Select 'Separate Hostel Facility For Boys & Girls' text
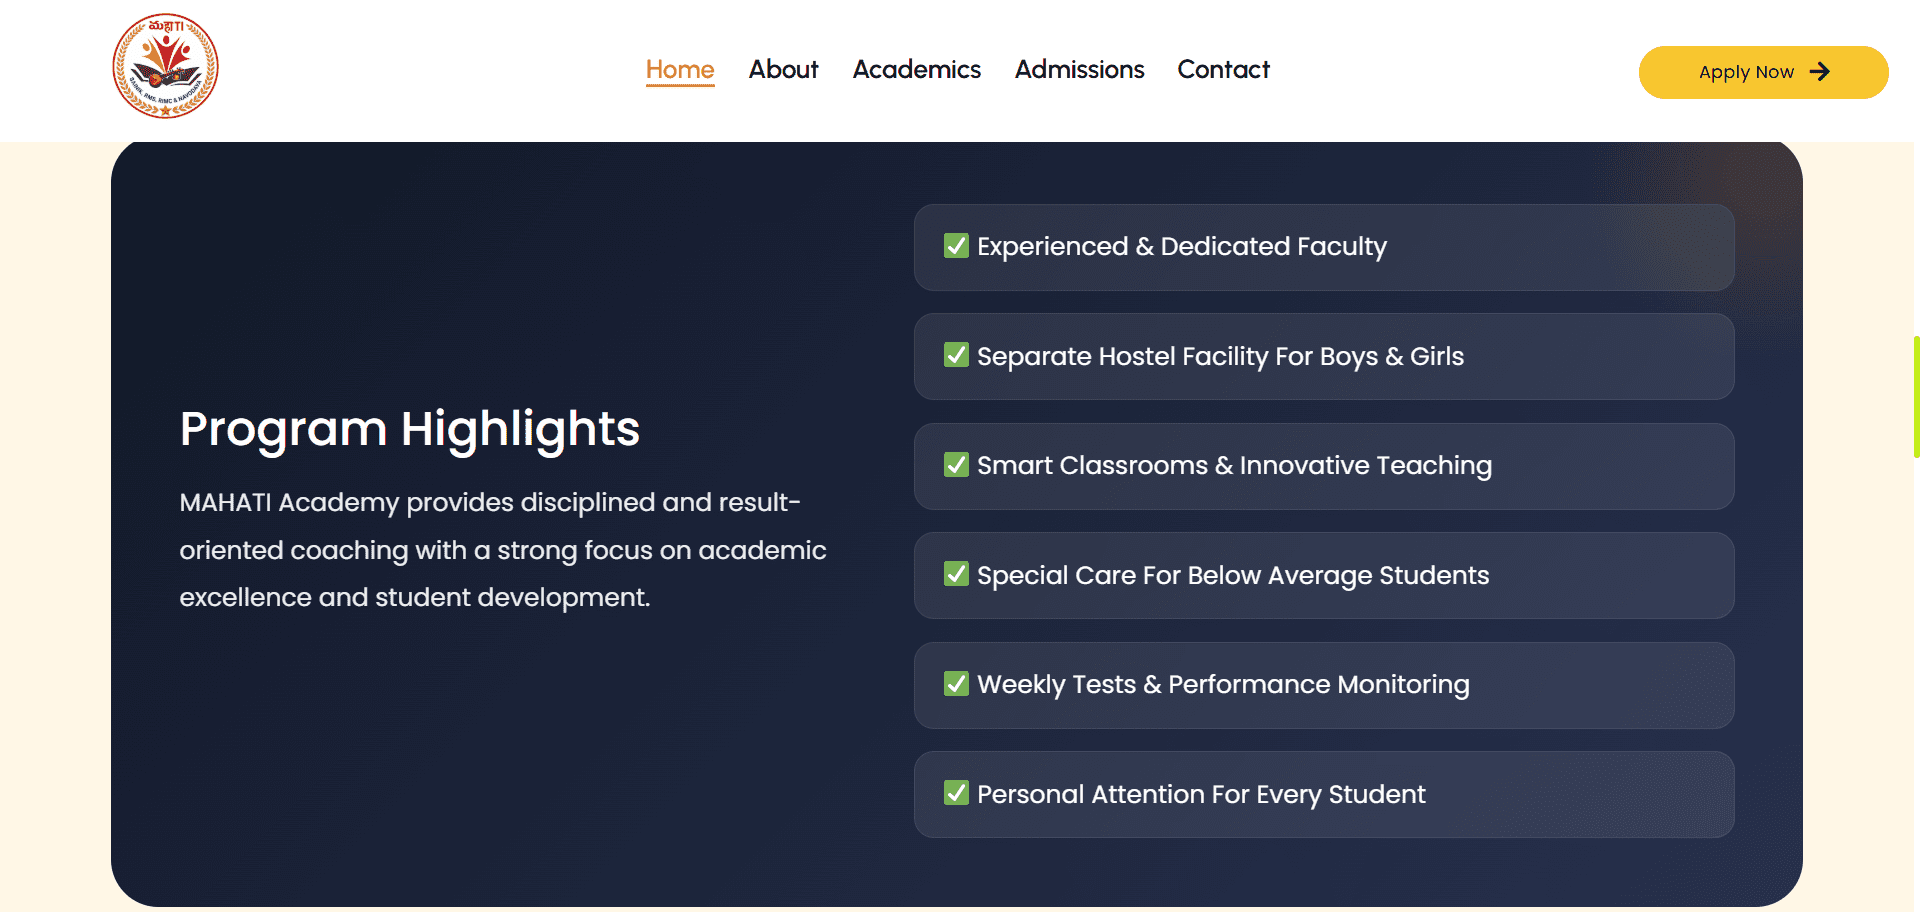The image size is (1920, 912). 1220,357
